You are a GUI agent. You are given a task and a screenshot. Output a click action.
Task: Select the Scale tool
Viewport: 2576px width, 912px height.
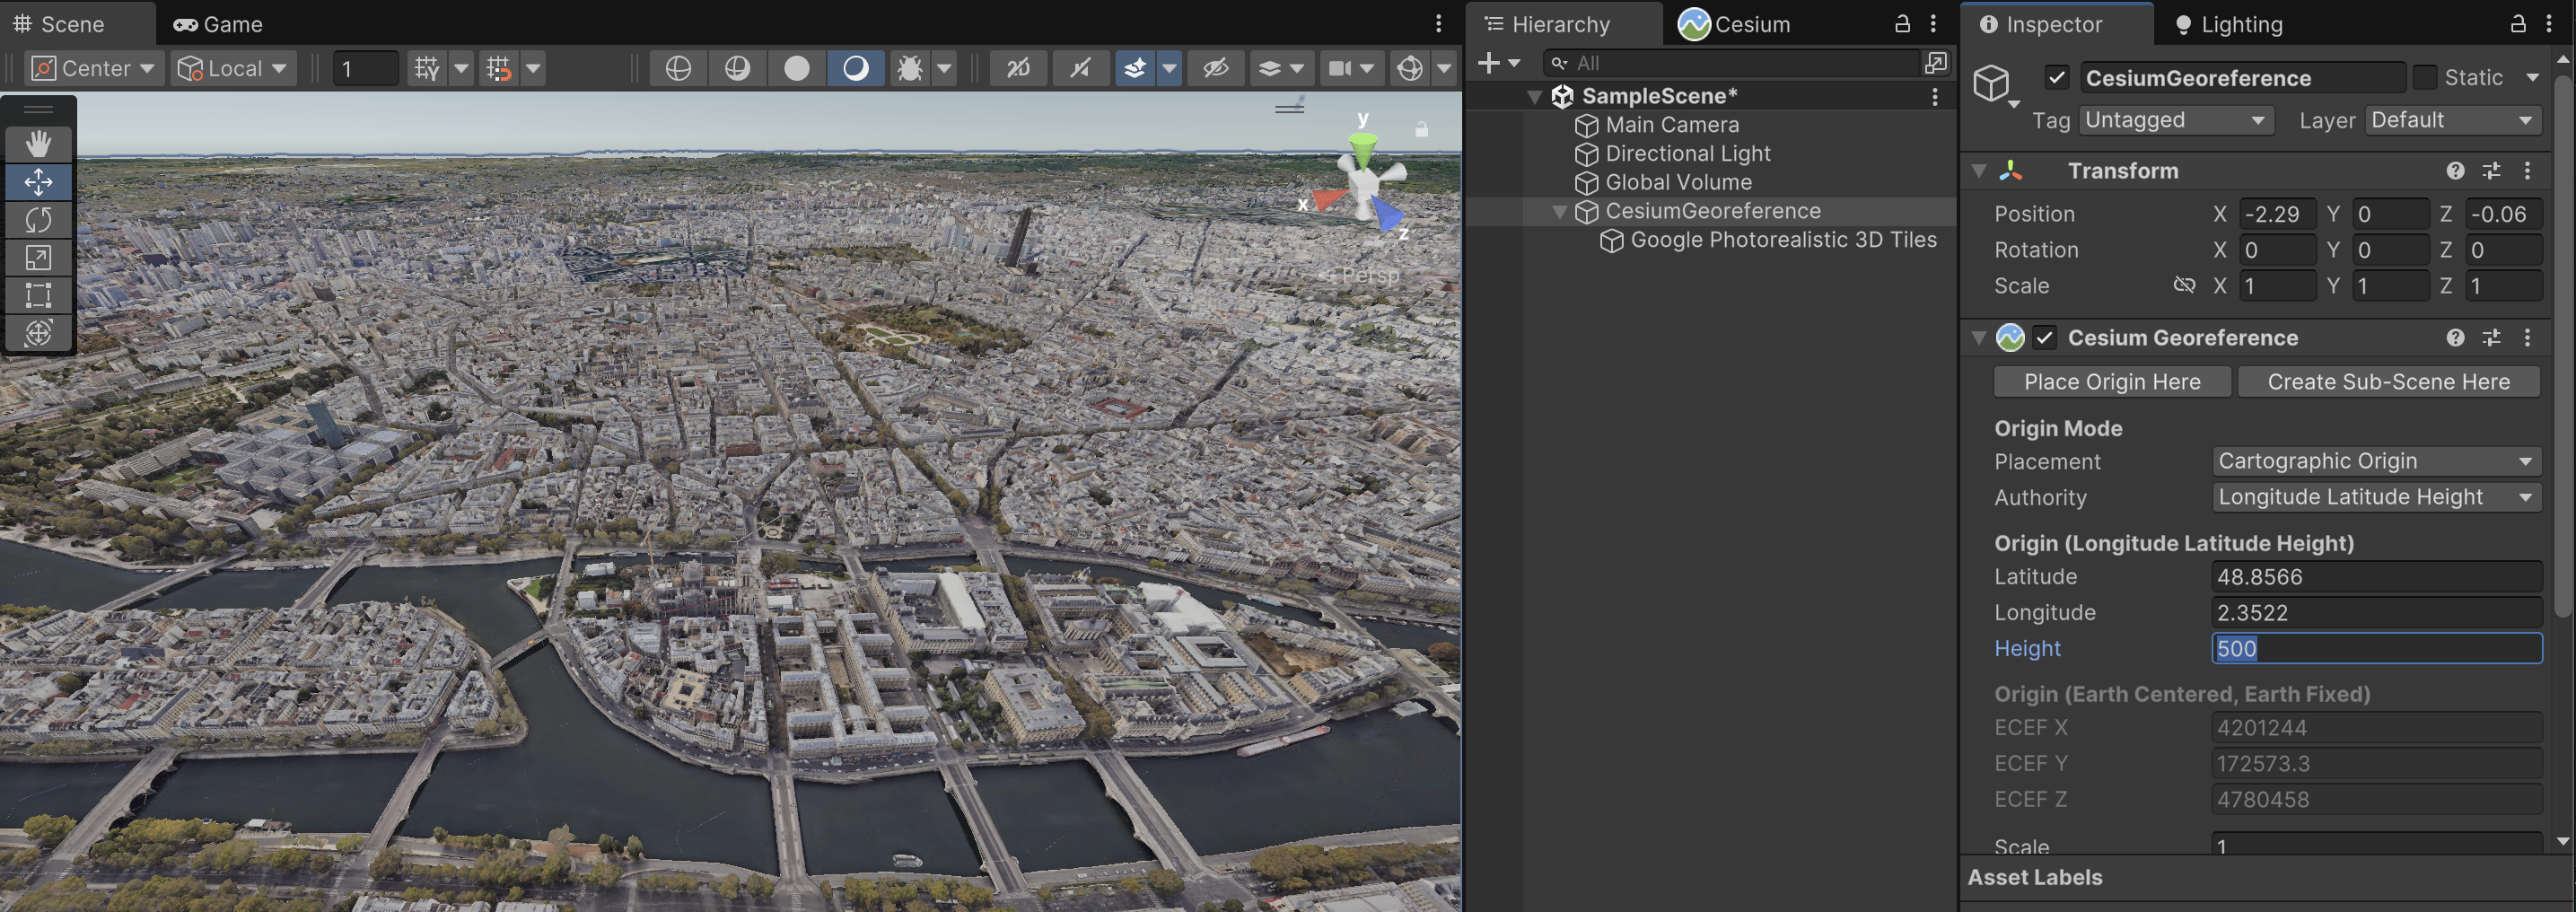pyautogui.click(x=38, y=258)
